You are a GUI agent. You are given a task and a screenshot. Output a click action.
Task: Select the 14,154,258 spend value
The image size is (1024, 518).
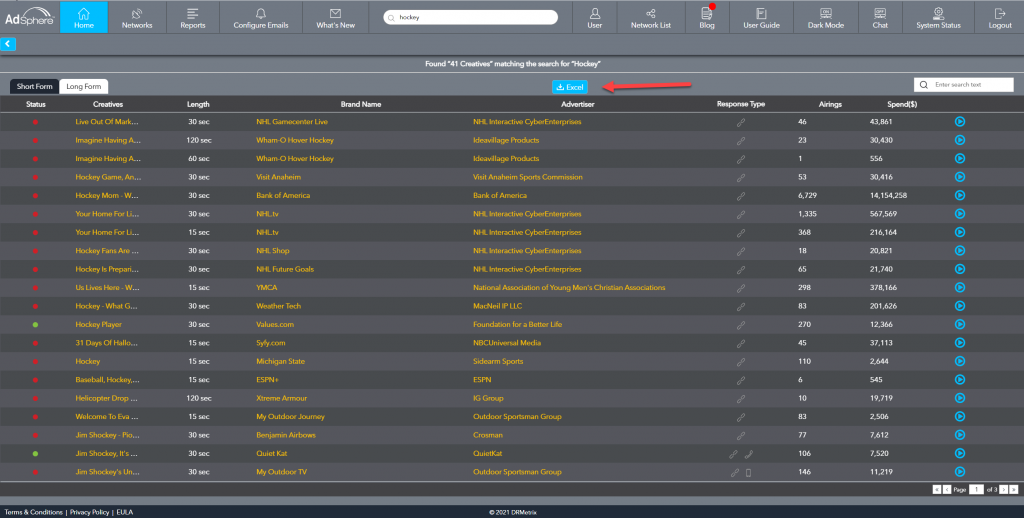click(x=888, y=195)
